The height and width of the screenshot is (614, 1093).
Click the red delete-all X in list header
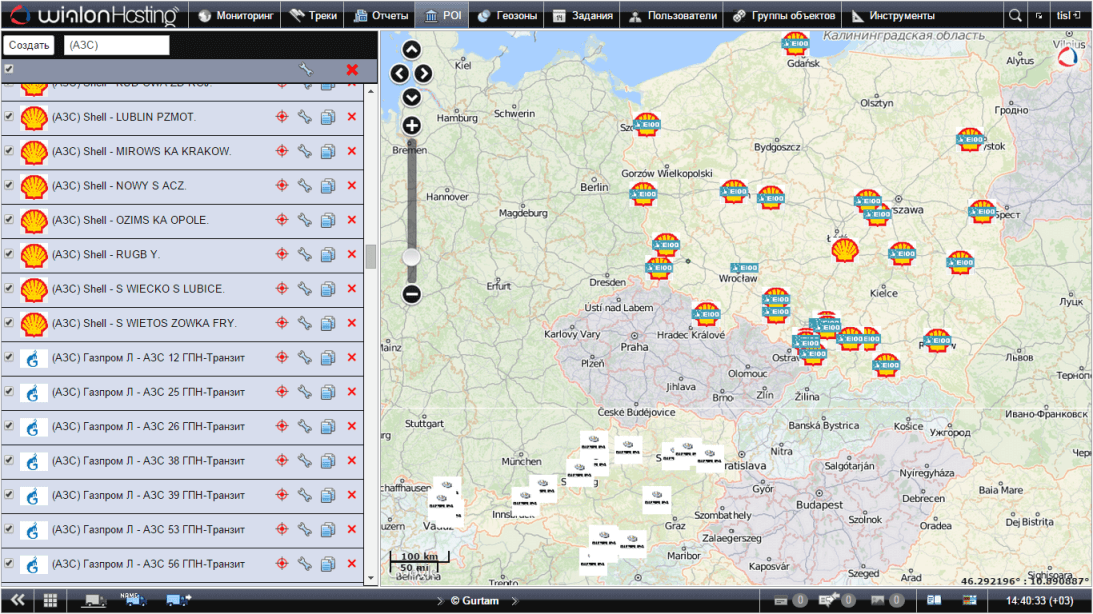[x=352, y=70]
